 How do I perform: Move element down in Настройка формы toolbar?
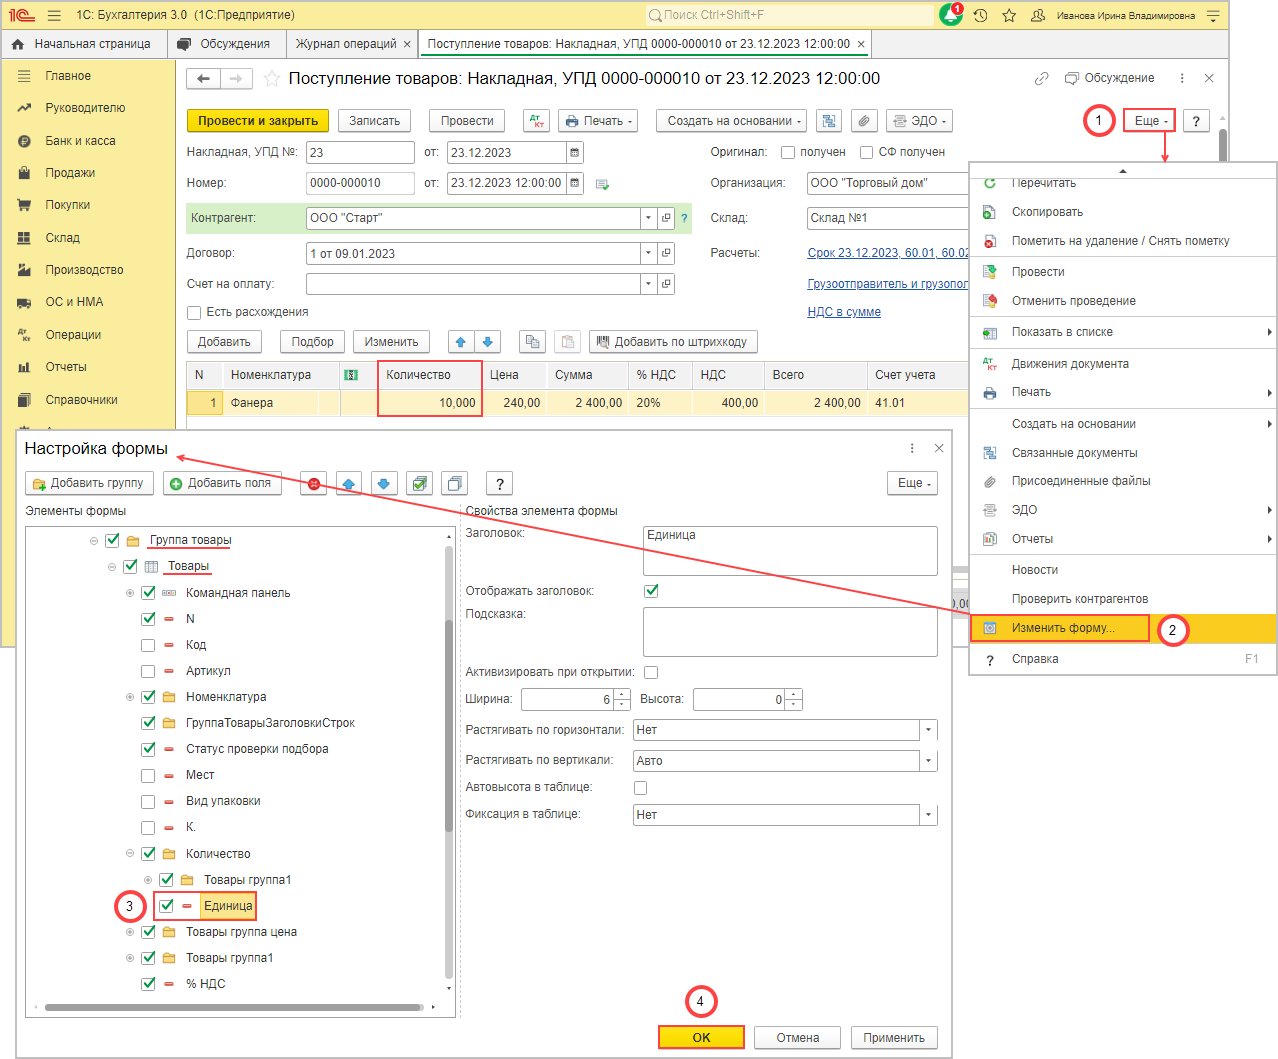point(385,484)
